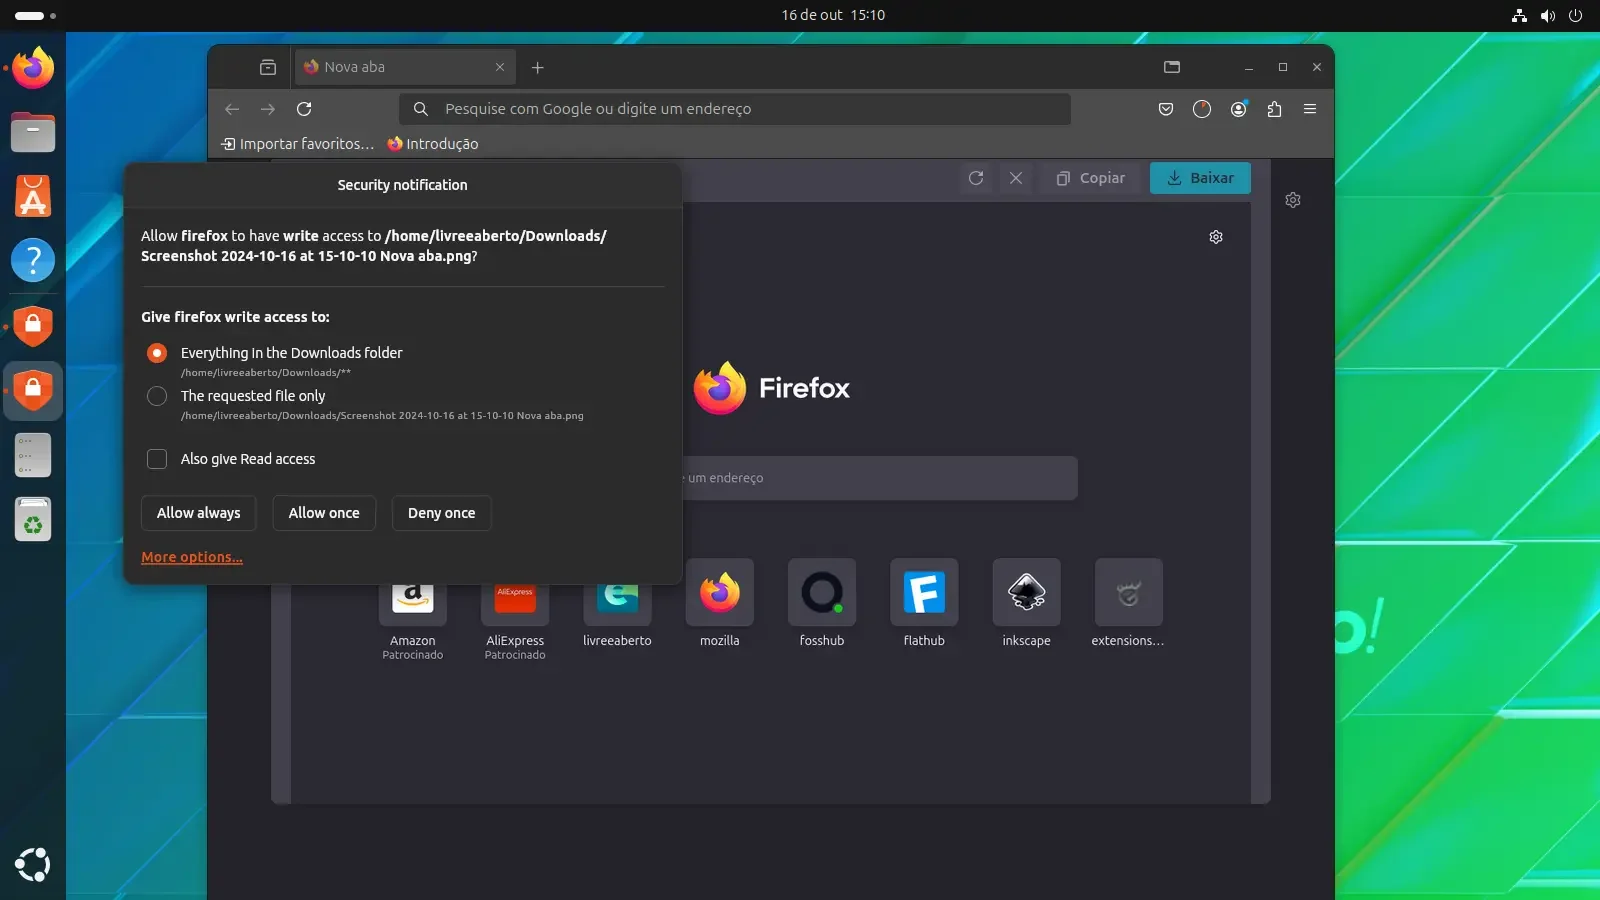Click the icon left of the minimize button
Screen dimensions: 1600x900
click(1172, 67)
